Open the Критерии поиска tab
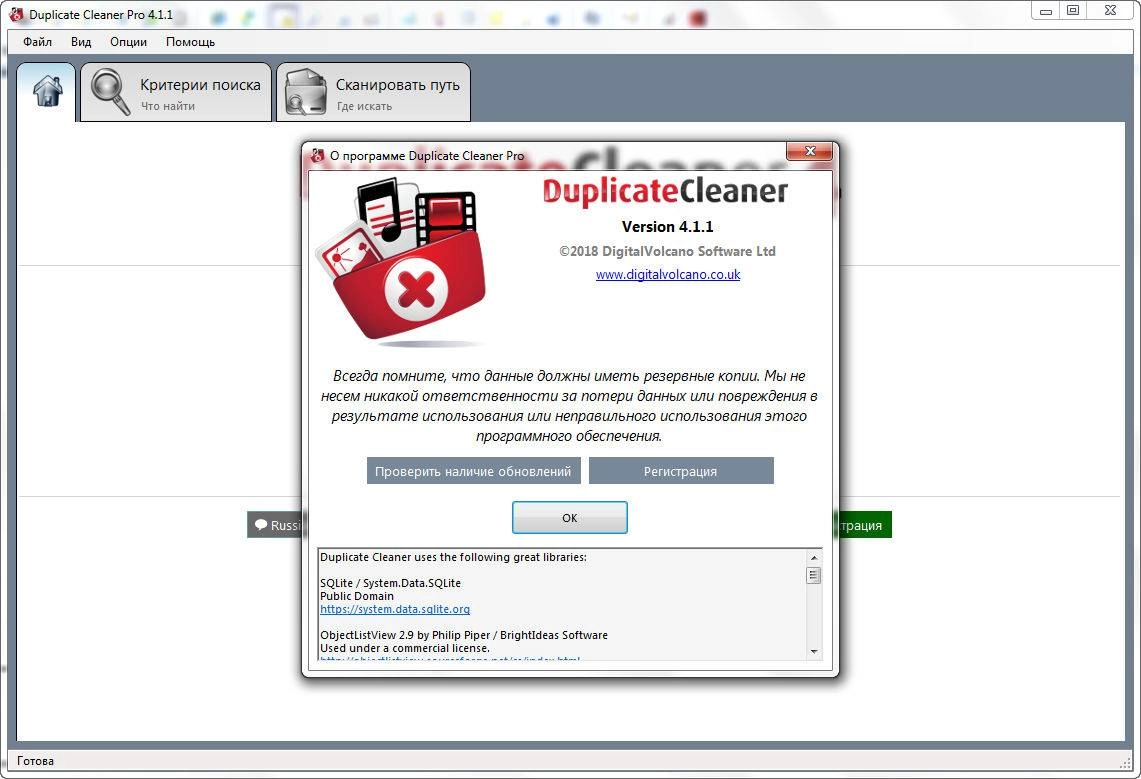 click(175, 92)
